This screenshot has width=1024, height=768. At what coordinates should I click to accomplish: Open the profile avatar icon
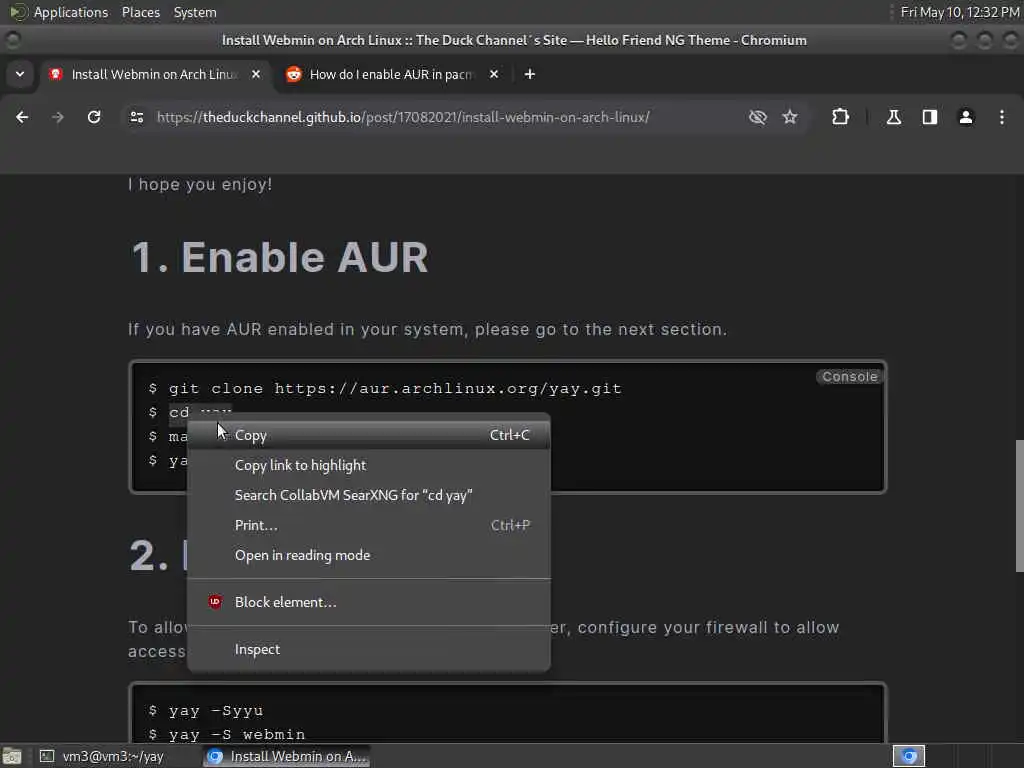tap(966, 117)
